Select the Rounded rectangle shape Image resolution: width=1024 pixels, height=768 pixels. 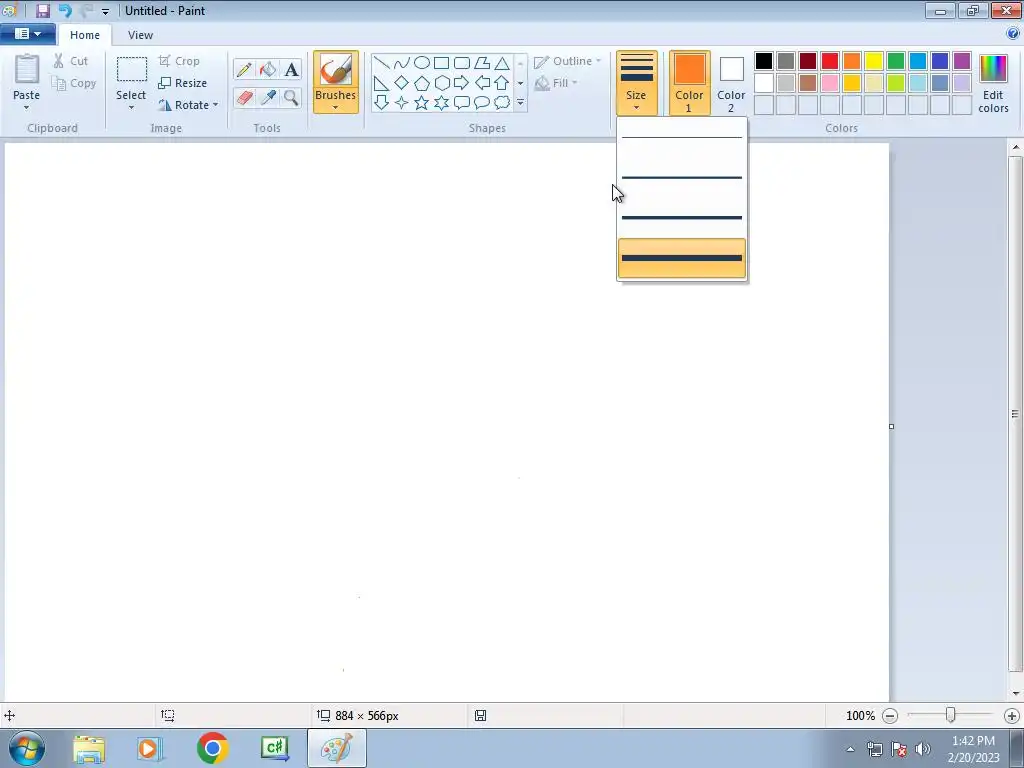tap(462, 63)
